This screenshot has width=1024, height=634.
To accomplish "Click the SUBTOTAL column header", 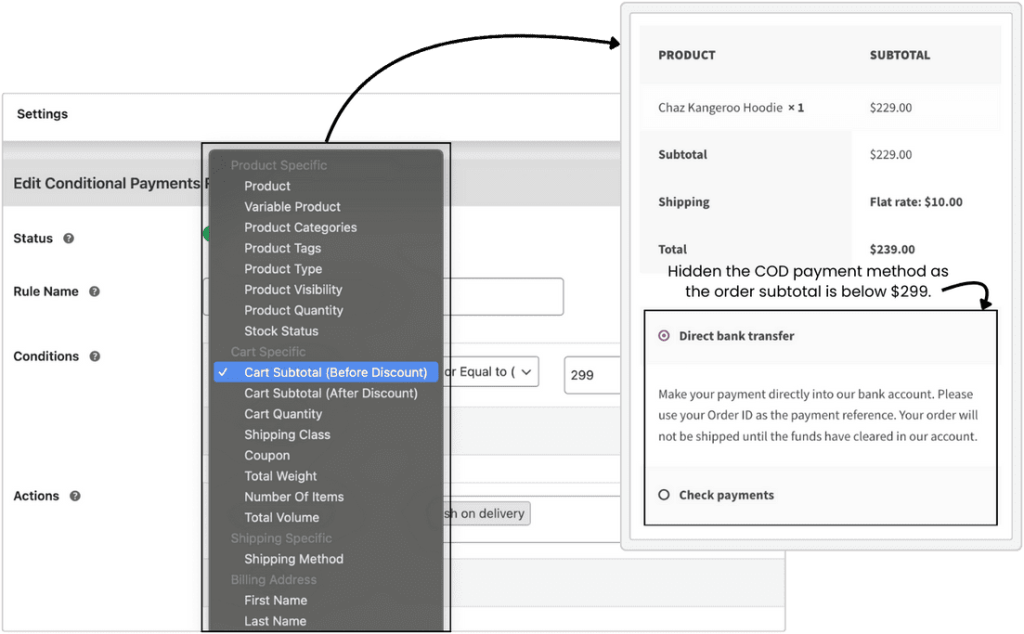I will pyautogui.click(x=900, y=55).
